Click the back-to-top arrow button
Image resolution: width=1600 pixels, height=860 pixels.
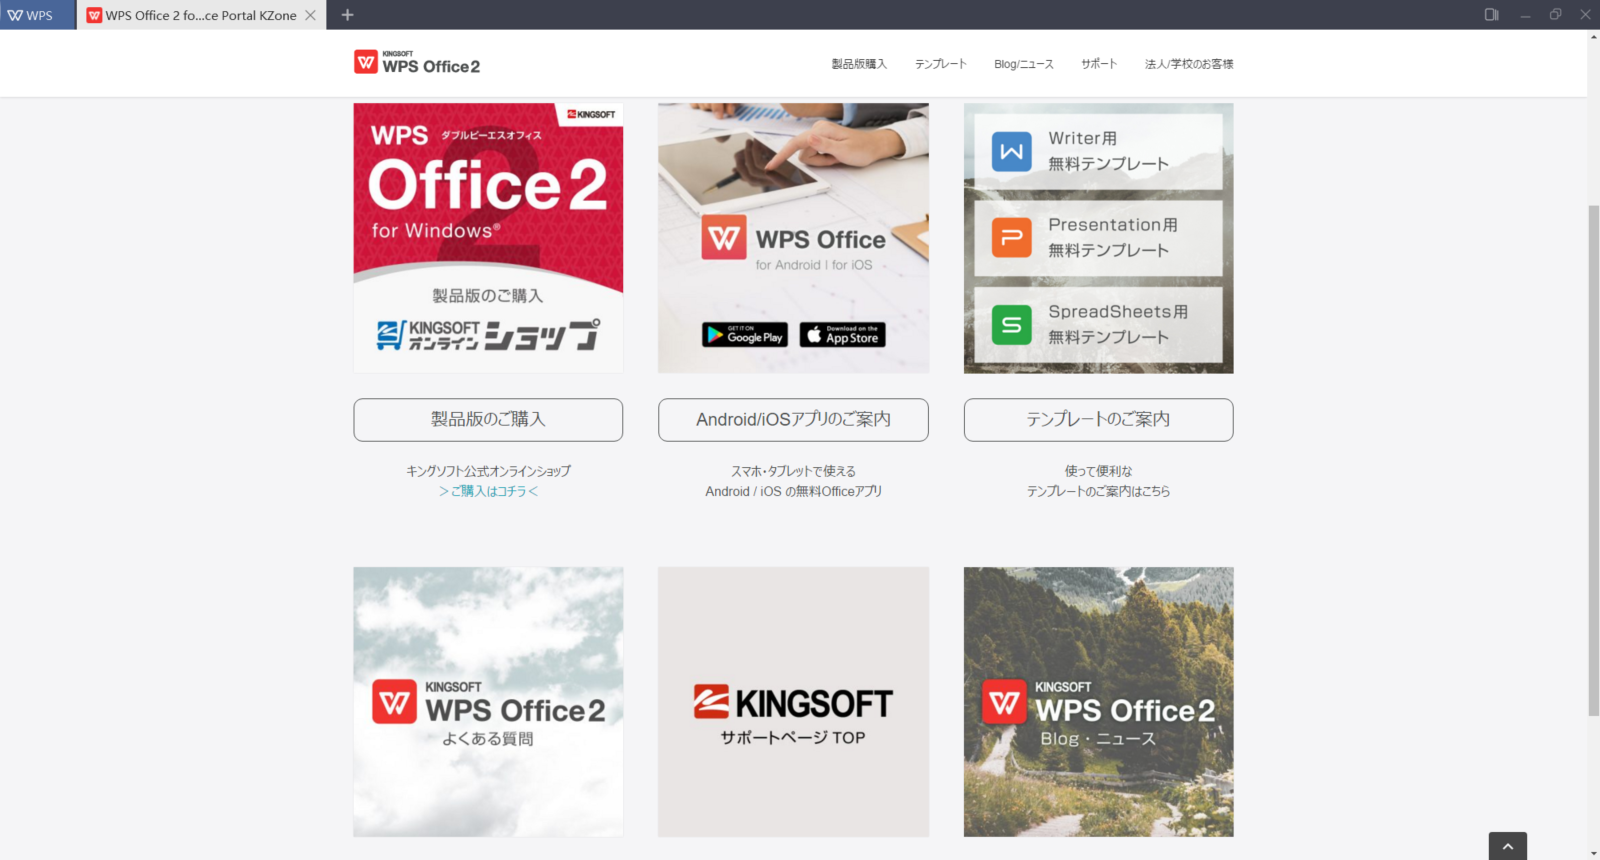pyautogui.click(x=1507, y=846)
